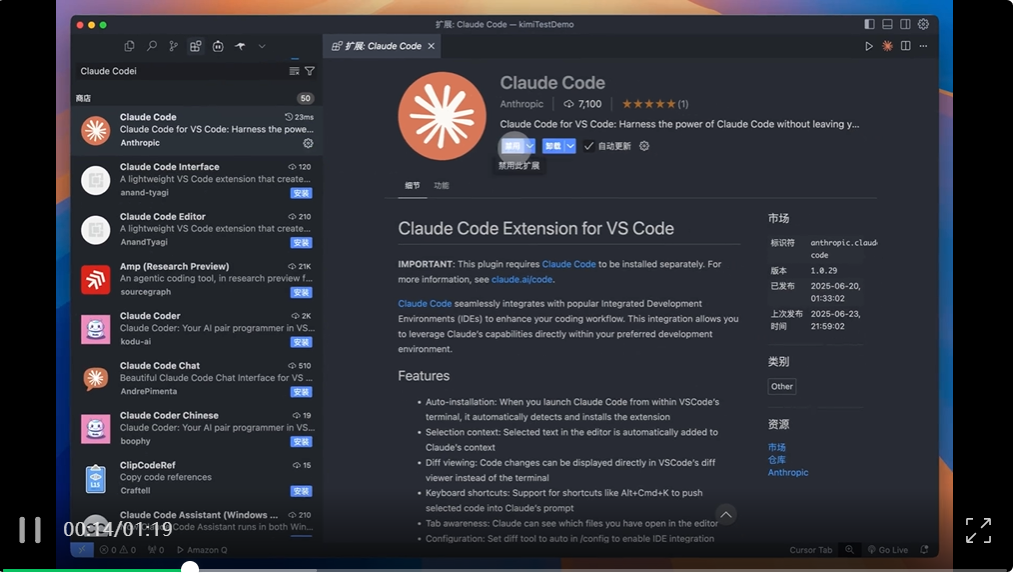Click the Go Live status bar button

point(887,550)
